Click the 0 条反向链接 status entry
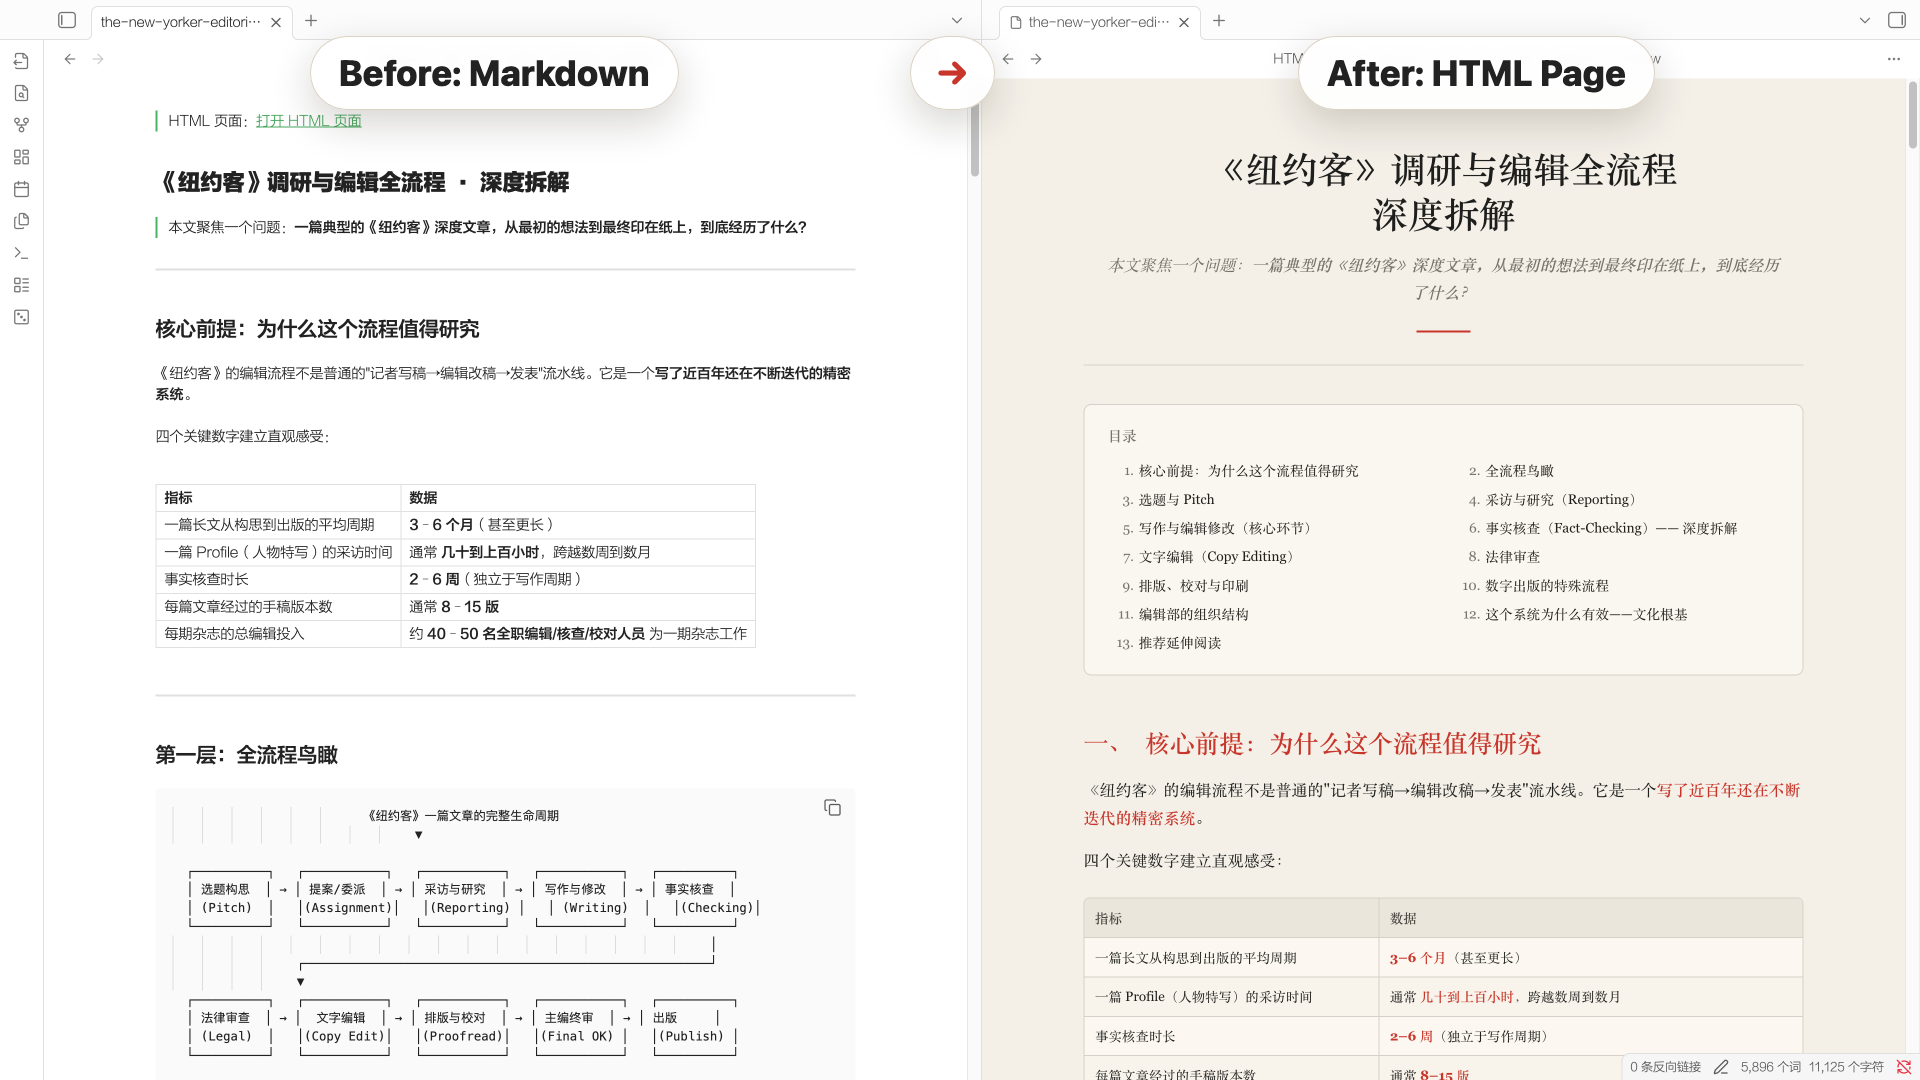This screenshot has height=1080, width=1920. click(x=1665, y=1067)
